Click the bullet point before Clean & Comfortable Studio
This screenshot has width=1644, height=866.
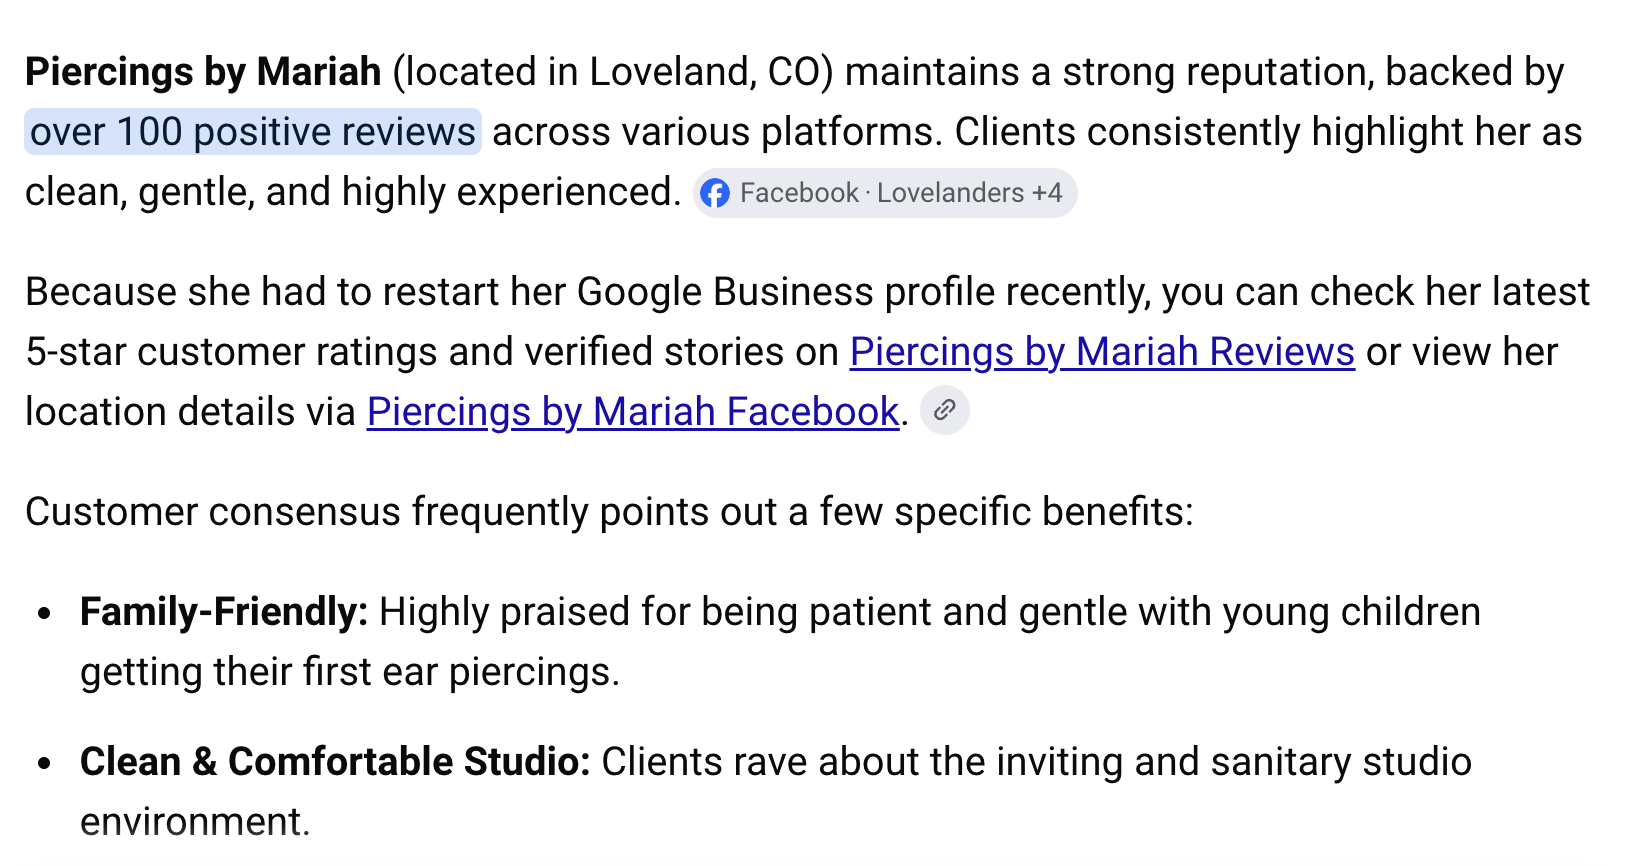[x=44, y=763]
